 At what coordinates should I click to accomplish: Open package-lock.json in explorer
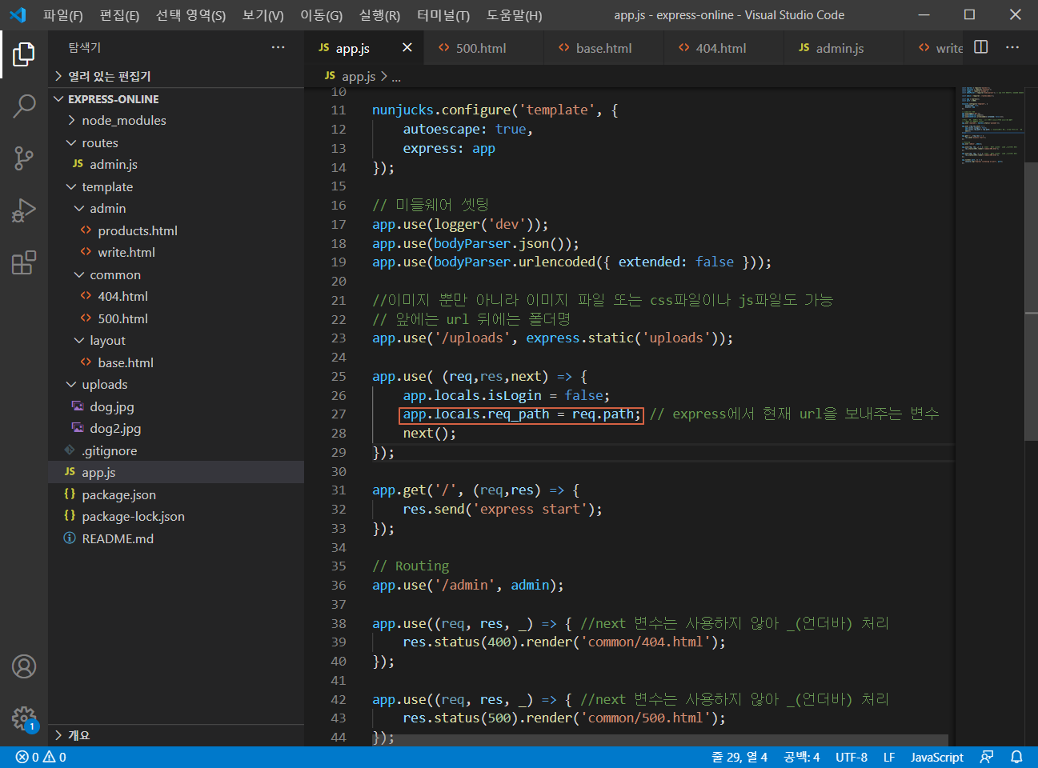132,516
